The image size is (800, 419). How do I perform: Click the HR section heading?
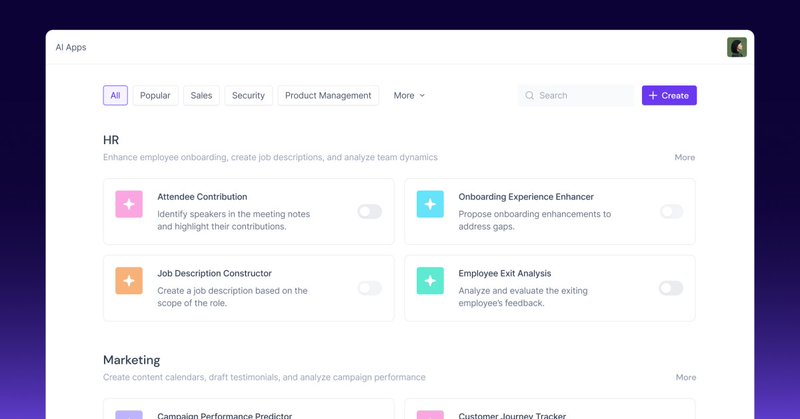click(x=111, y=140)
